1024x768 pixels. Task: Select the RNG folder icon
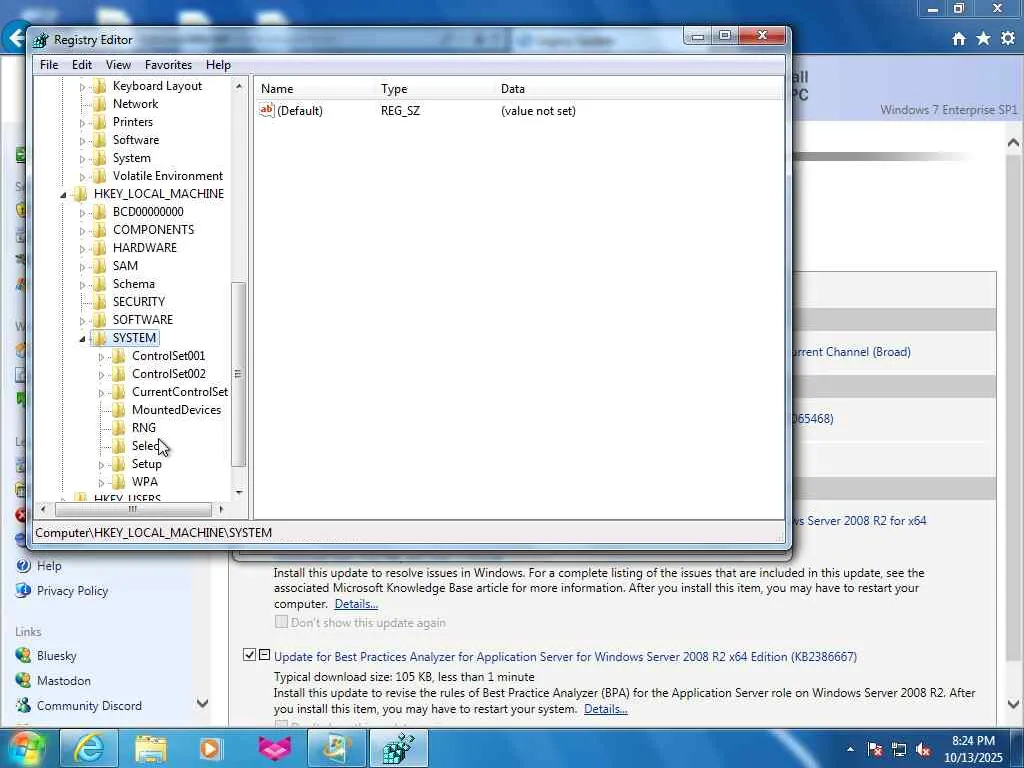coord(118,428)
